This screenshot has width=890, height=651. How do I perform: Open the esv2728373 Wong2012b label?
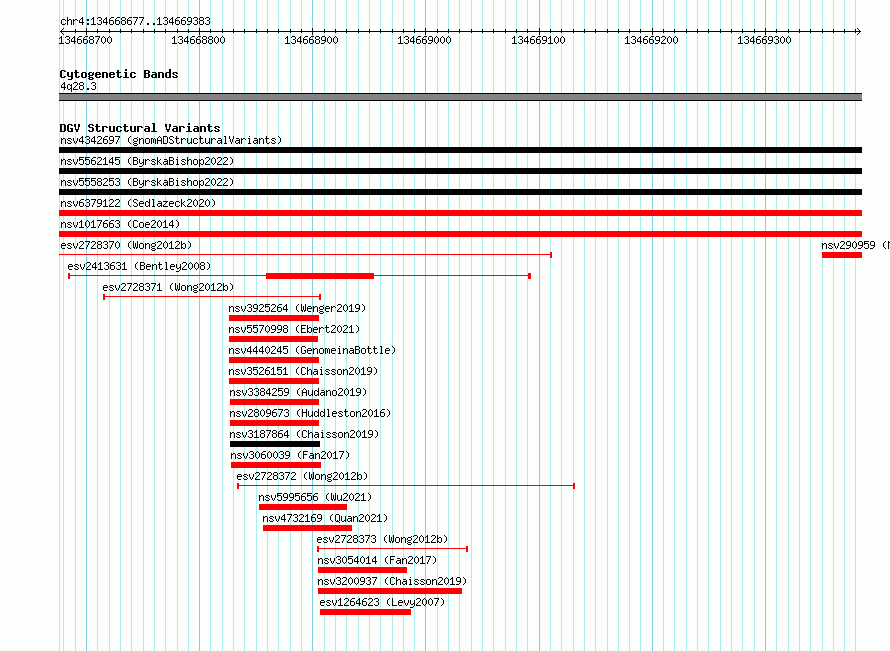382,539
